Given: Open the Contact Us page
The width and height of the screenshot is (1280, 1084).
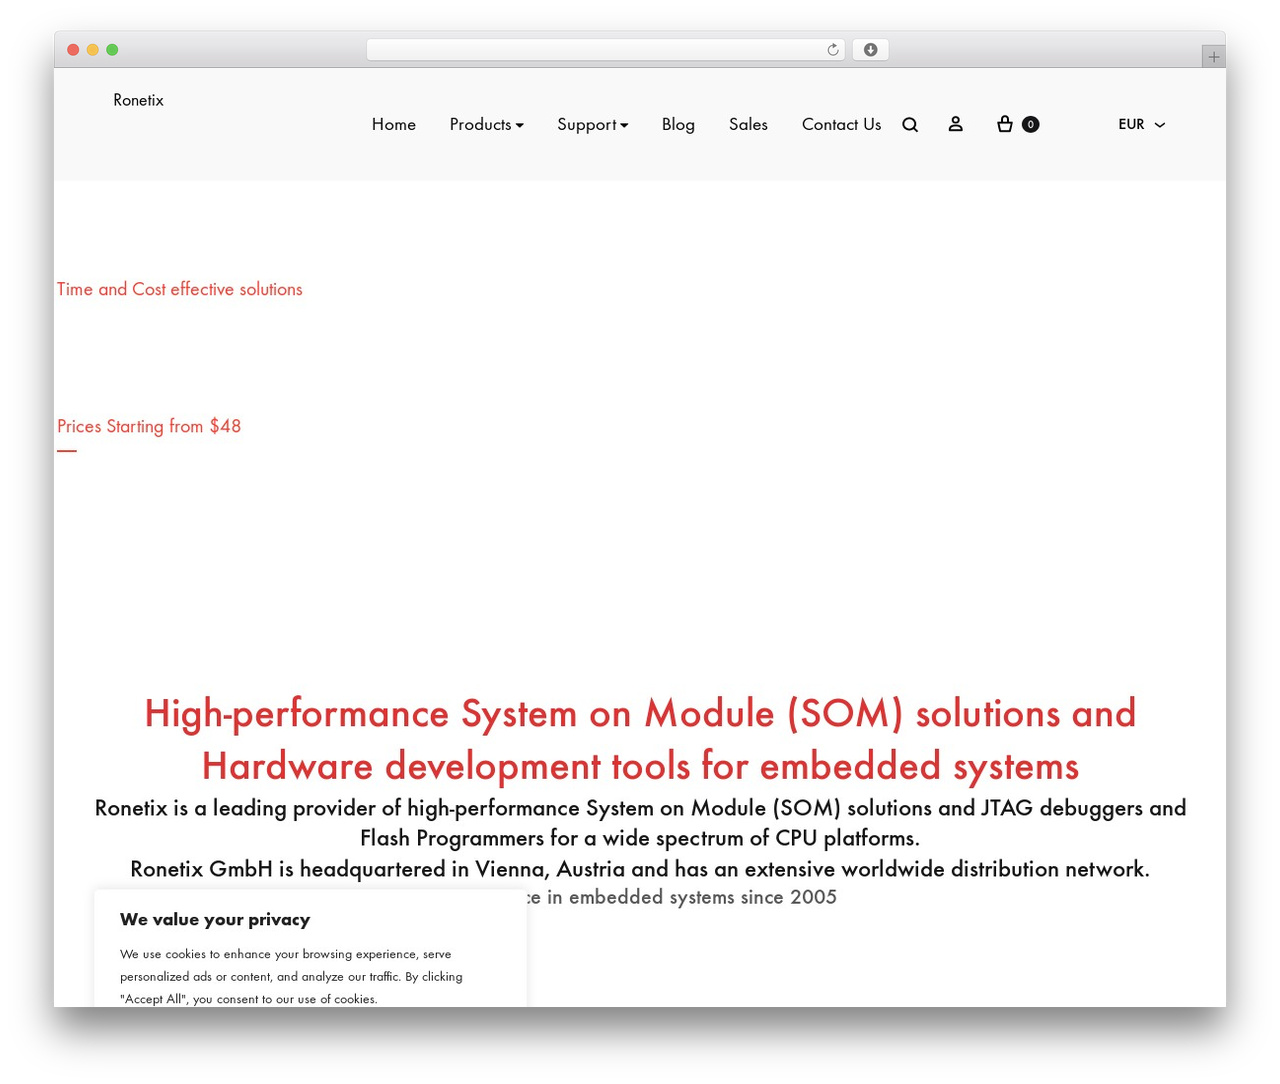Looking at the screenshot, I should [x=842, y=124].
